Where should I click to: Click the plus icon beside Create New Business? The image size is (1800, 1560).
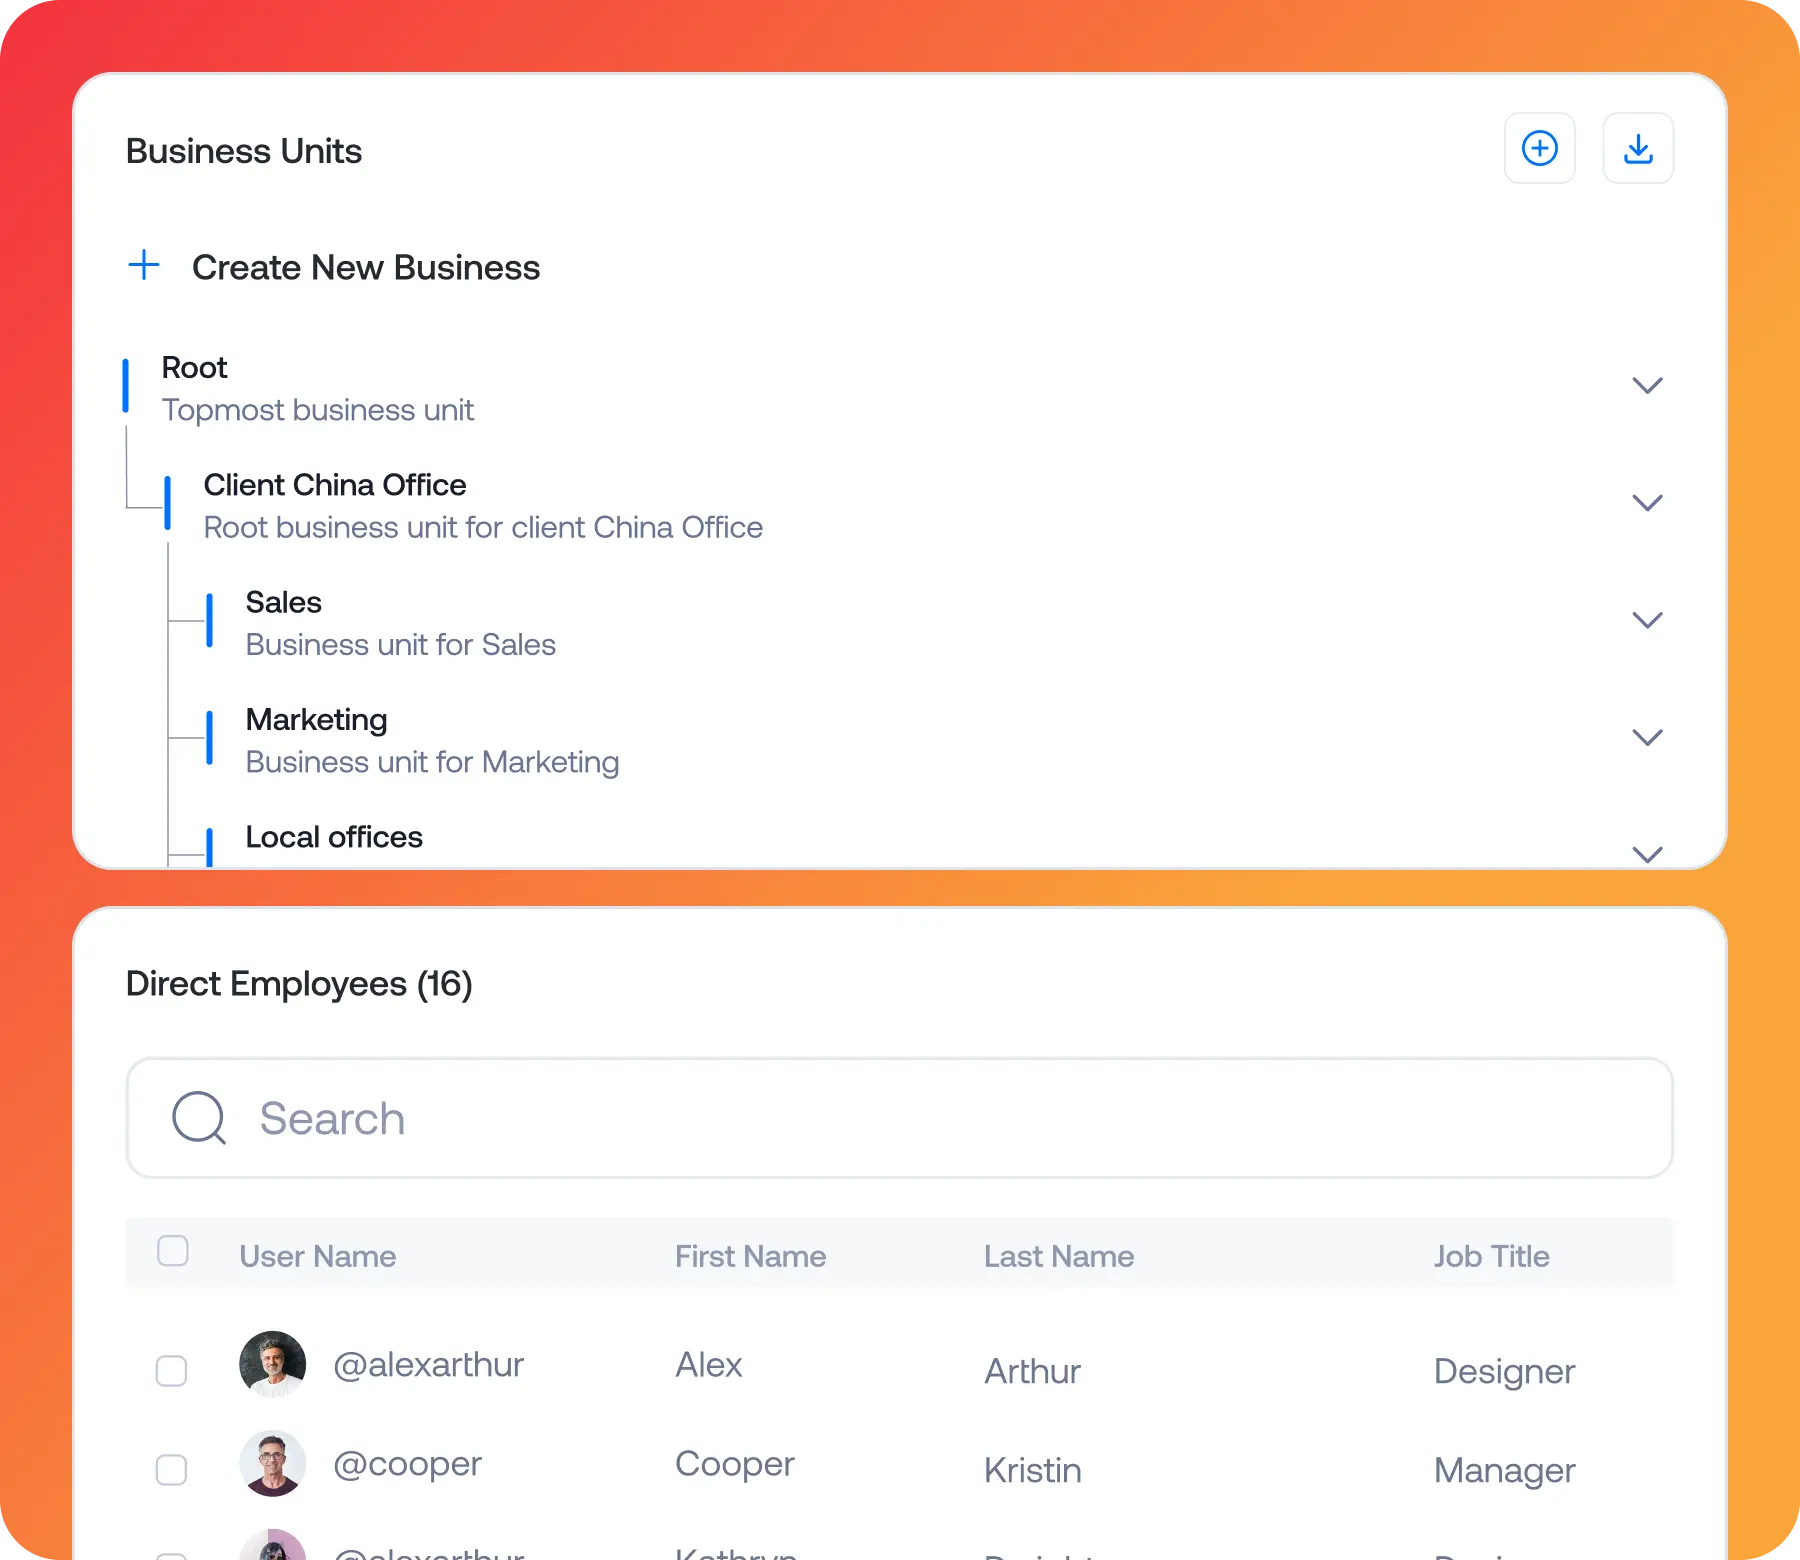[x=143, y=266]
